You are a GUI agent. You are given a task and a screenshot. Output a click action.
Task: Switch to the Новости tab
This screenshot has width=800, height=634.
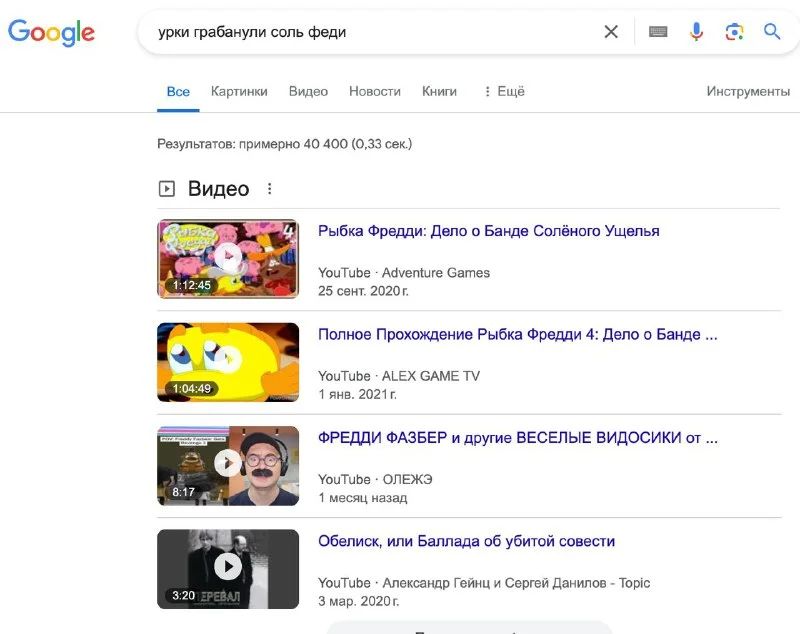tap(374, 91)
